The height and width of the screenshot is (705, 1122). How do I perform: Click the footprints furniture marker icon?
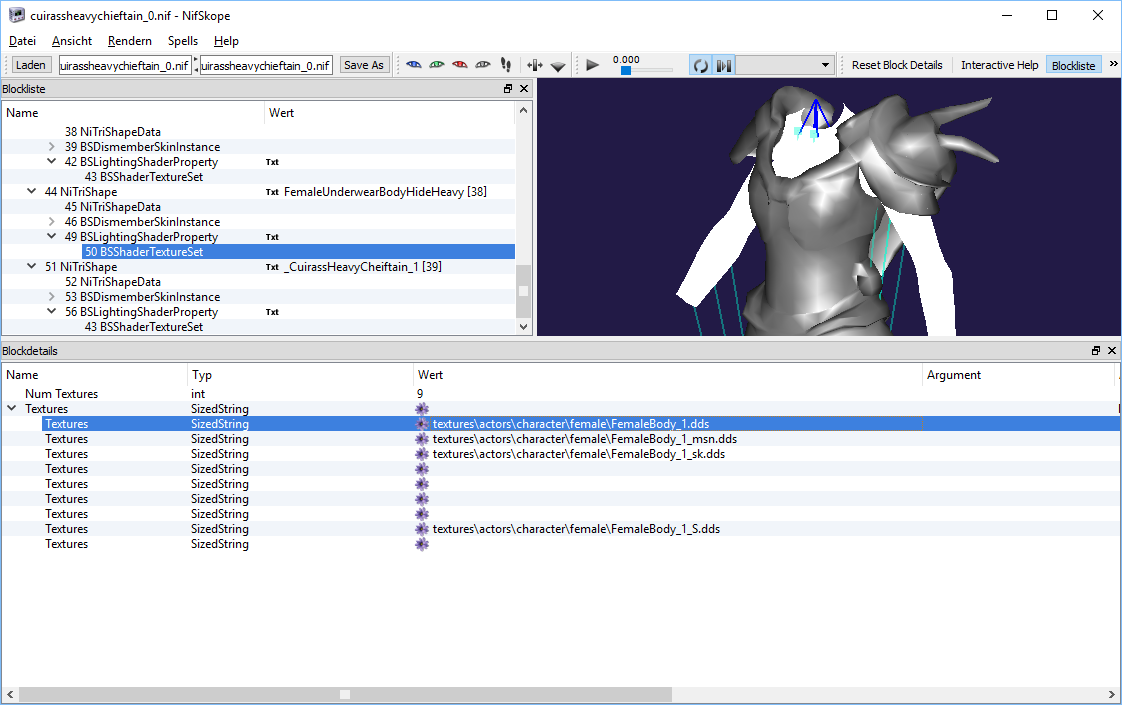(506, 64)
